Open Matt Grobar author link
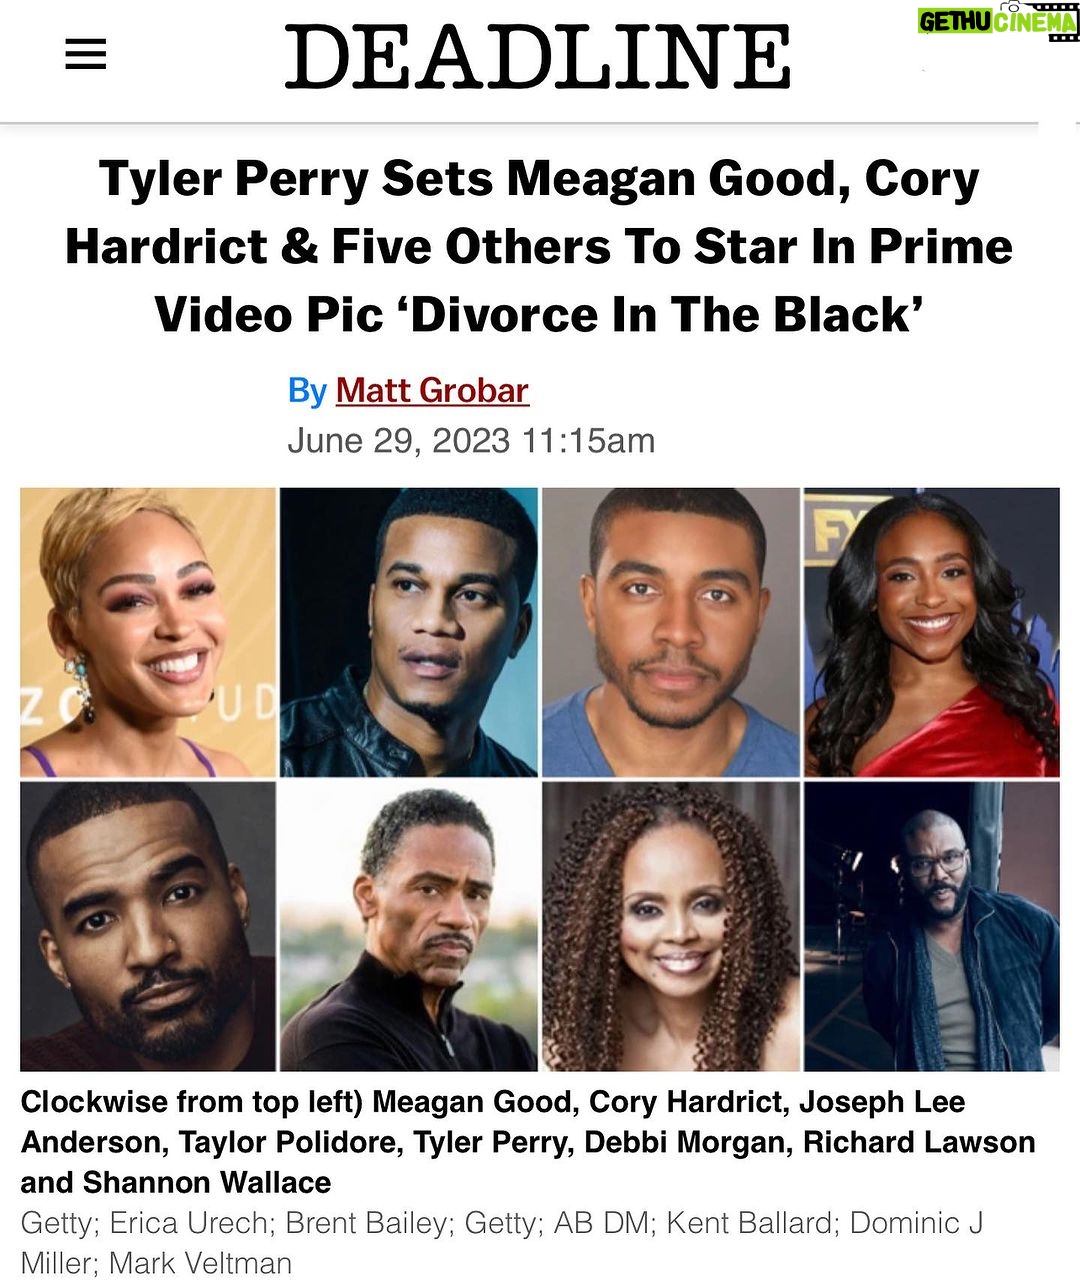This screenshot has height=1281, width=1080. point(432,390)
